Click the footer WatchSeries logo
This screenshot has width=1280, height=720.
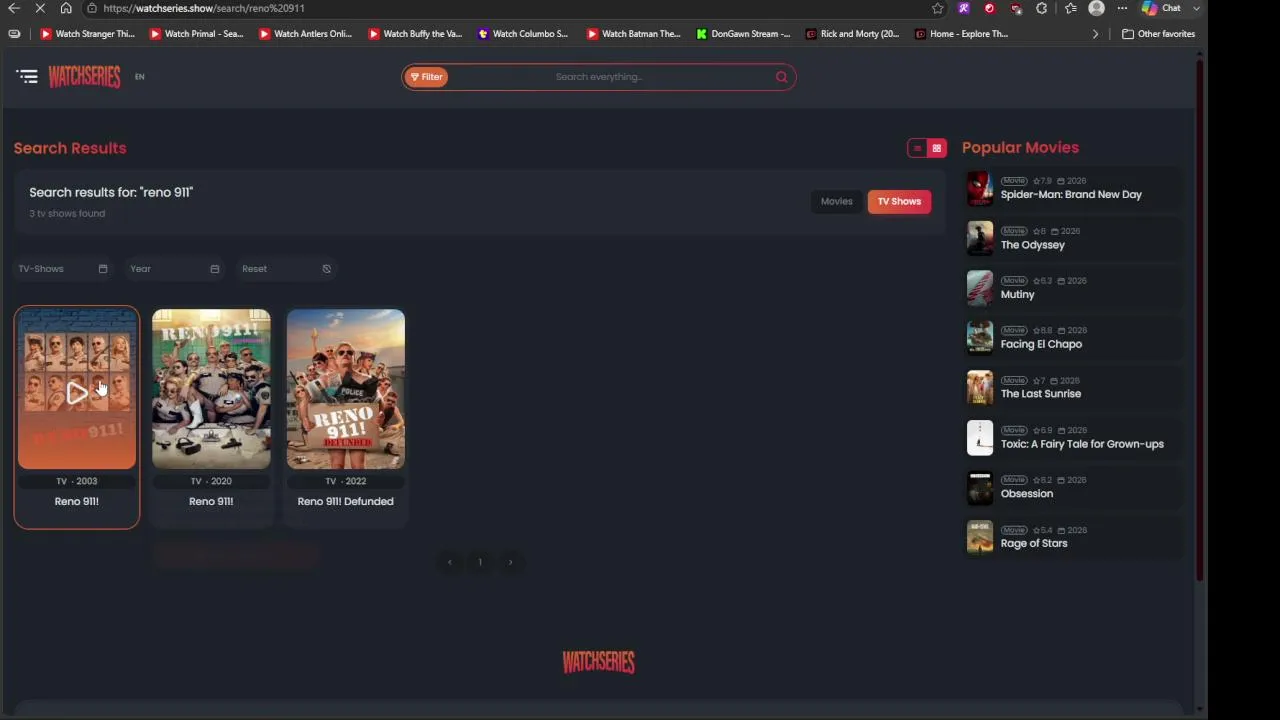[599, 662]
